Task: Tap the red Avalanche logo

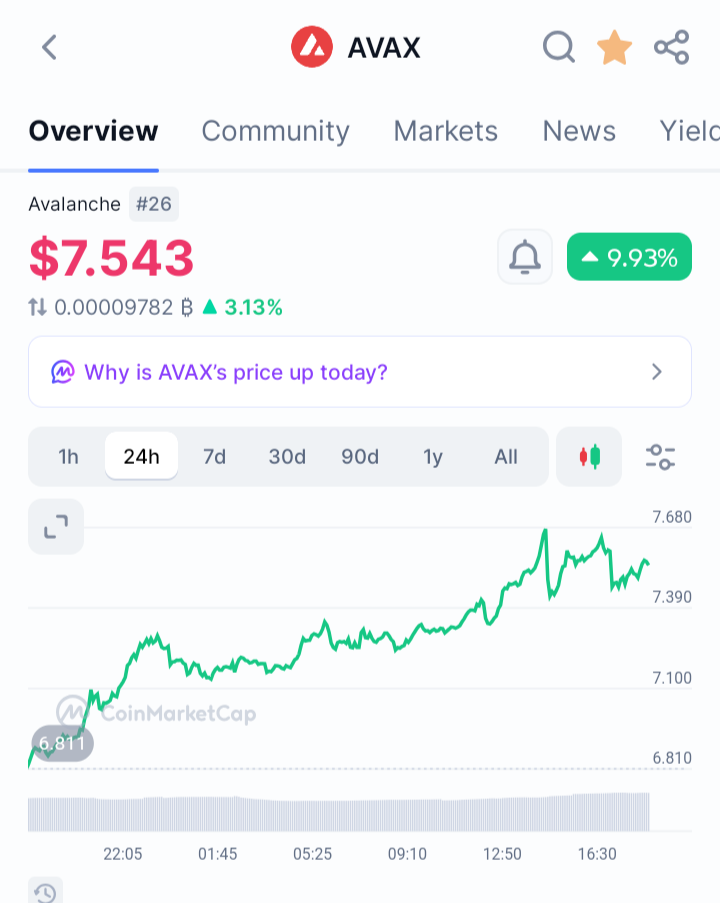Action: [312, 47]
